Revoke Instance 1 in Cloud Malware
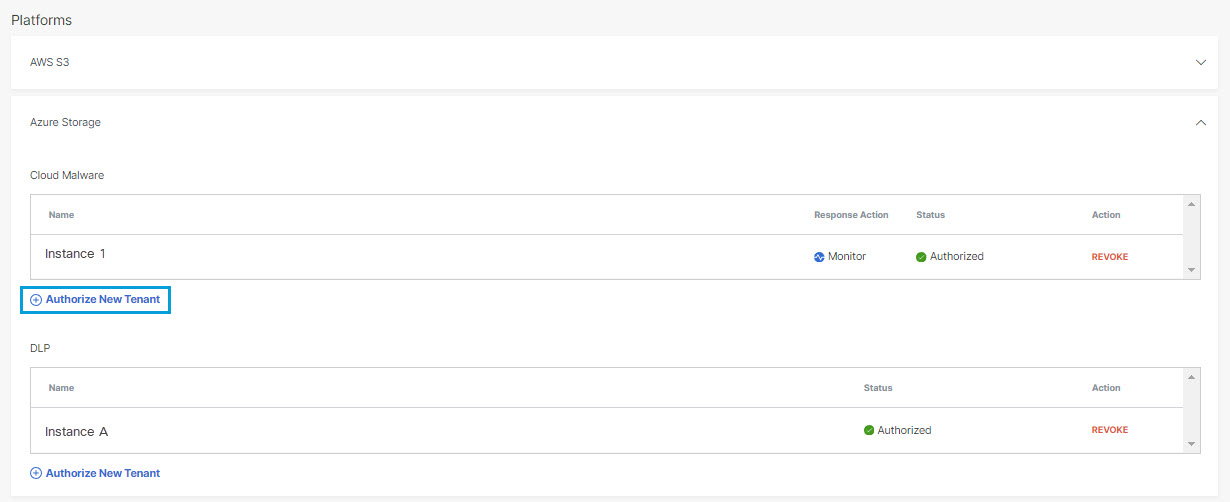The width and height of the screenshot is (1230, 502). (1109, 257)
